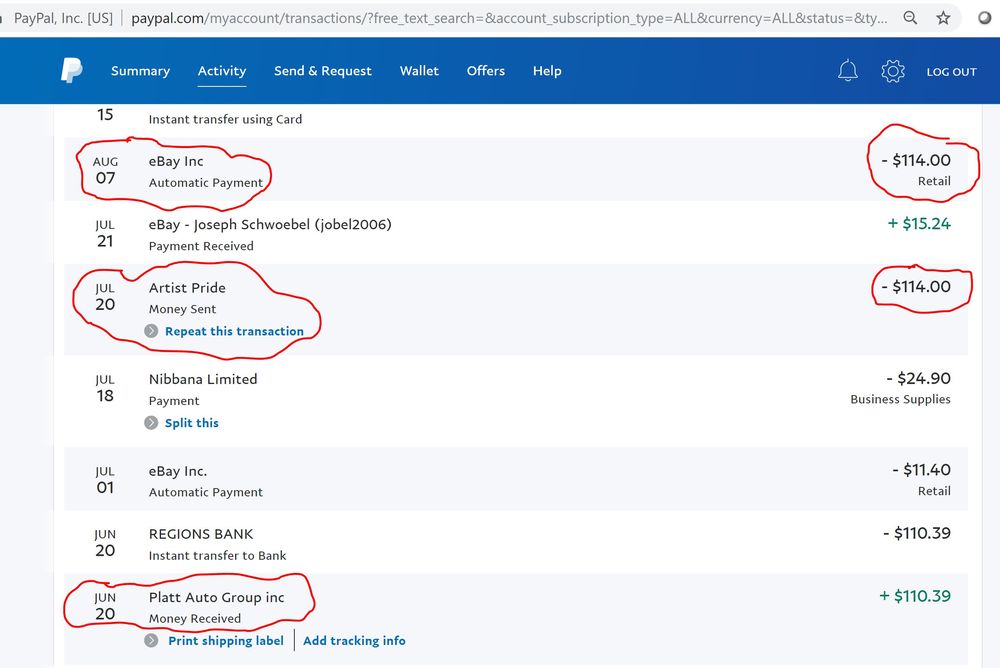Click the LOG OUT button

[x=951, y=72]
